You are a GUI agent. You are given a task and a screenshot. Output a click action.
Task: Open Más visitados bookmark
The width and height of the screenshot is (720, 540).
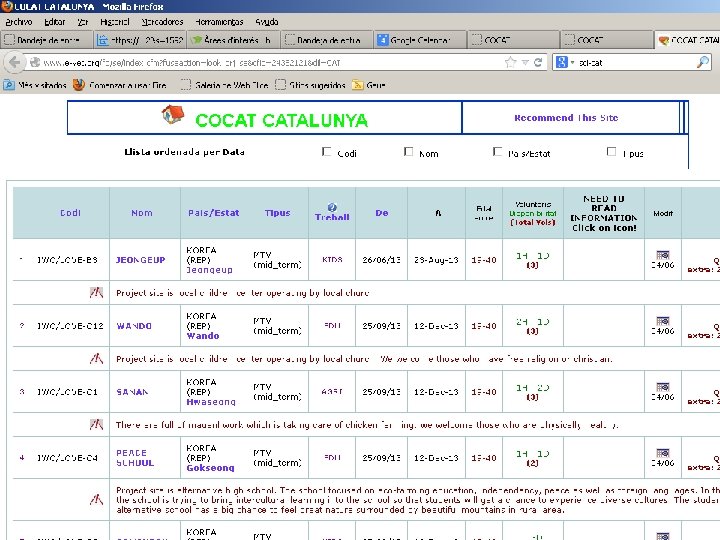point(35,85)
